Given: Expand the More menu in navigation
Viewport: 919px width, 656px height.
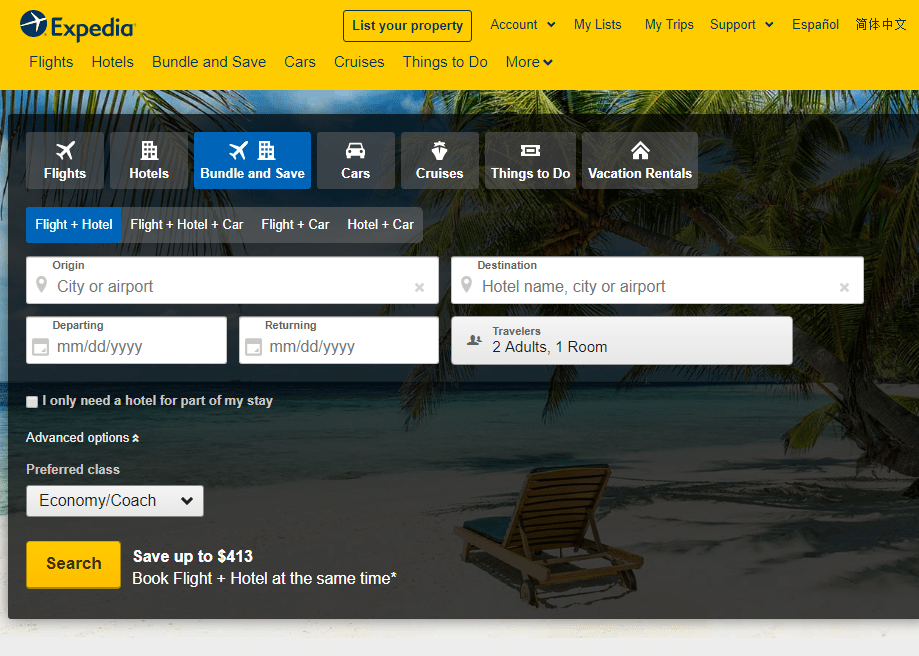Looking at the screenshot, I should (x=529, y=62).
